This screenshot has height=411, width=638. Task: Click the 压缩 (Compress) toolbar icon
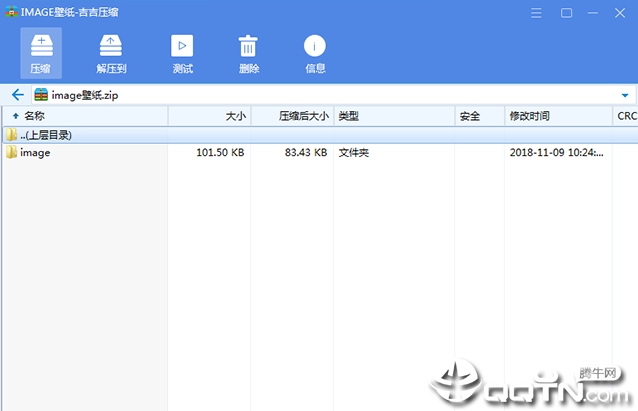point(41,53)
